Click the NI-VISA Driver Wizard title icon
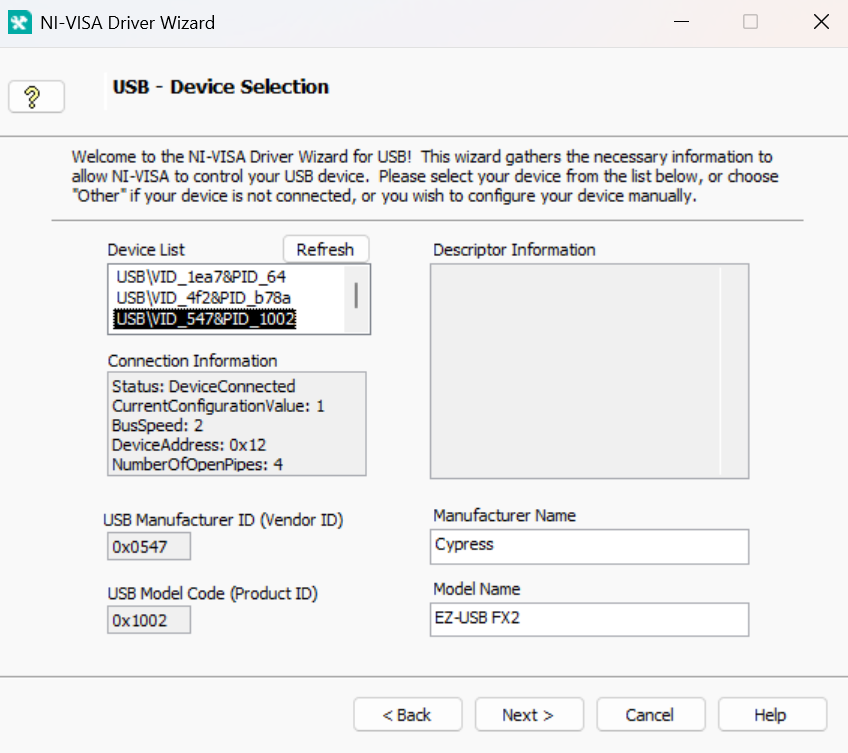The width and height of the screenshot is (848, 753). coord(20,23)
